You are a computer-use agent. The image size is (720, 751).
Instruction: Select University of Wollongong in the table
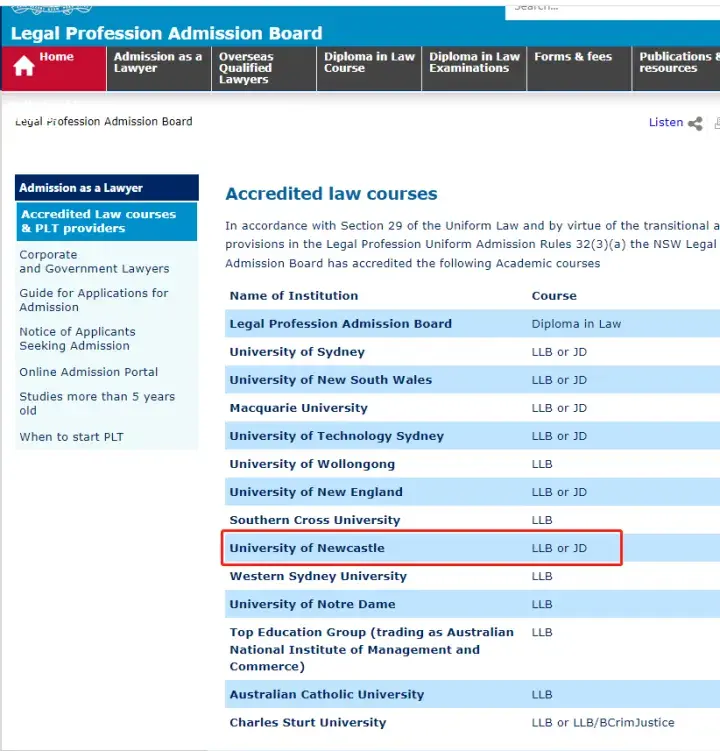tap(312, 464)
